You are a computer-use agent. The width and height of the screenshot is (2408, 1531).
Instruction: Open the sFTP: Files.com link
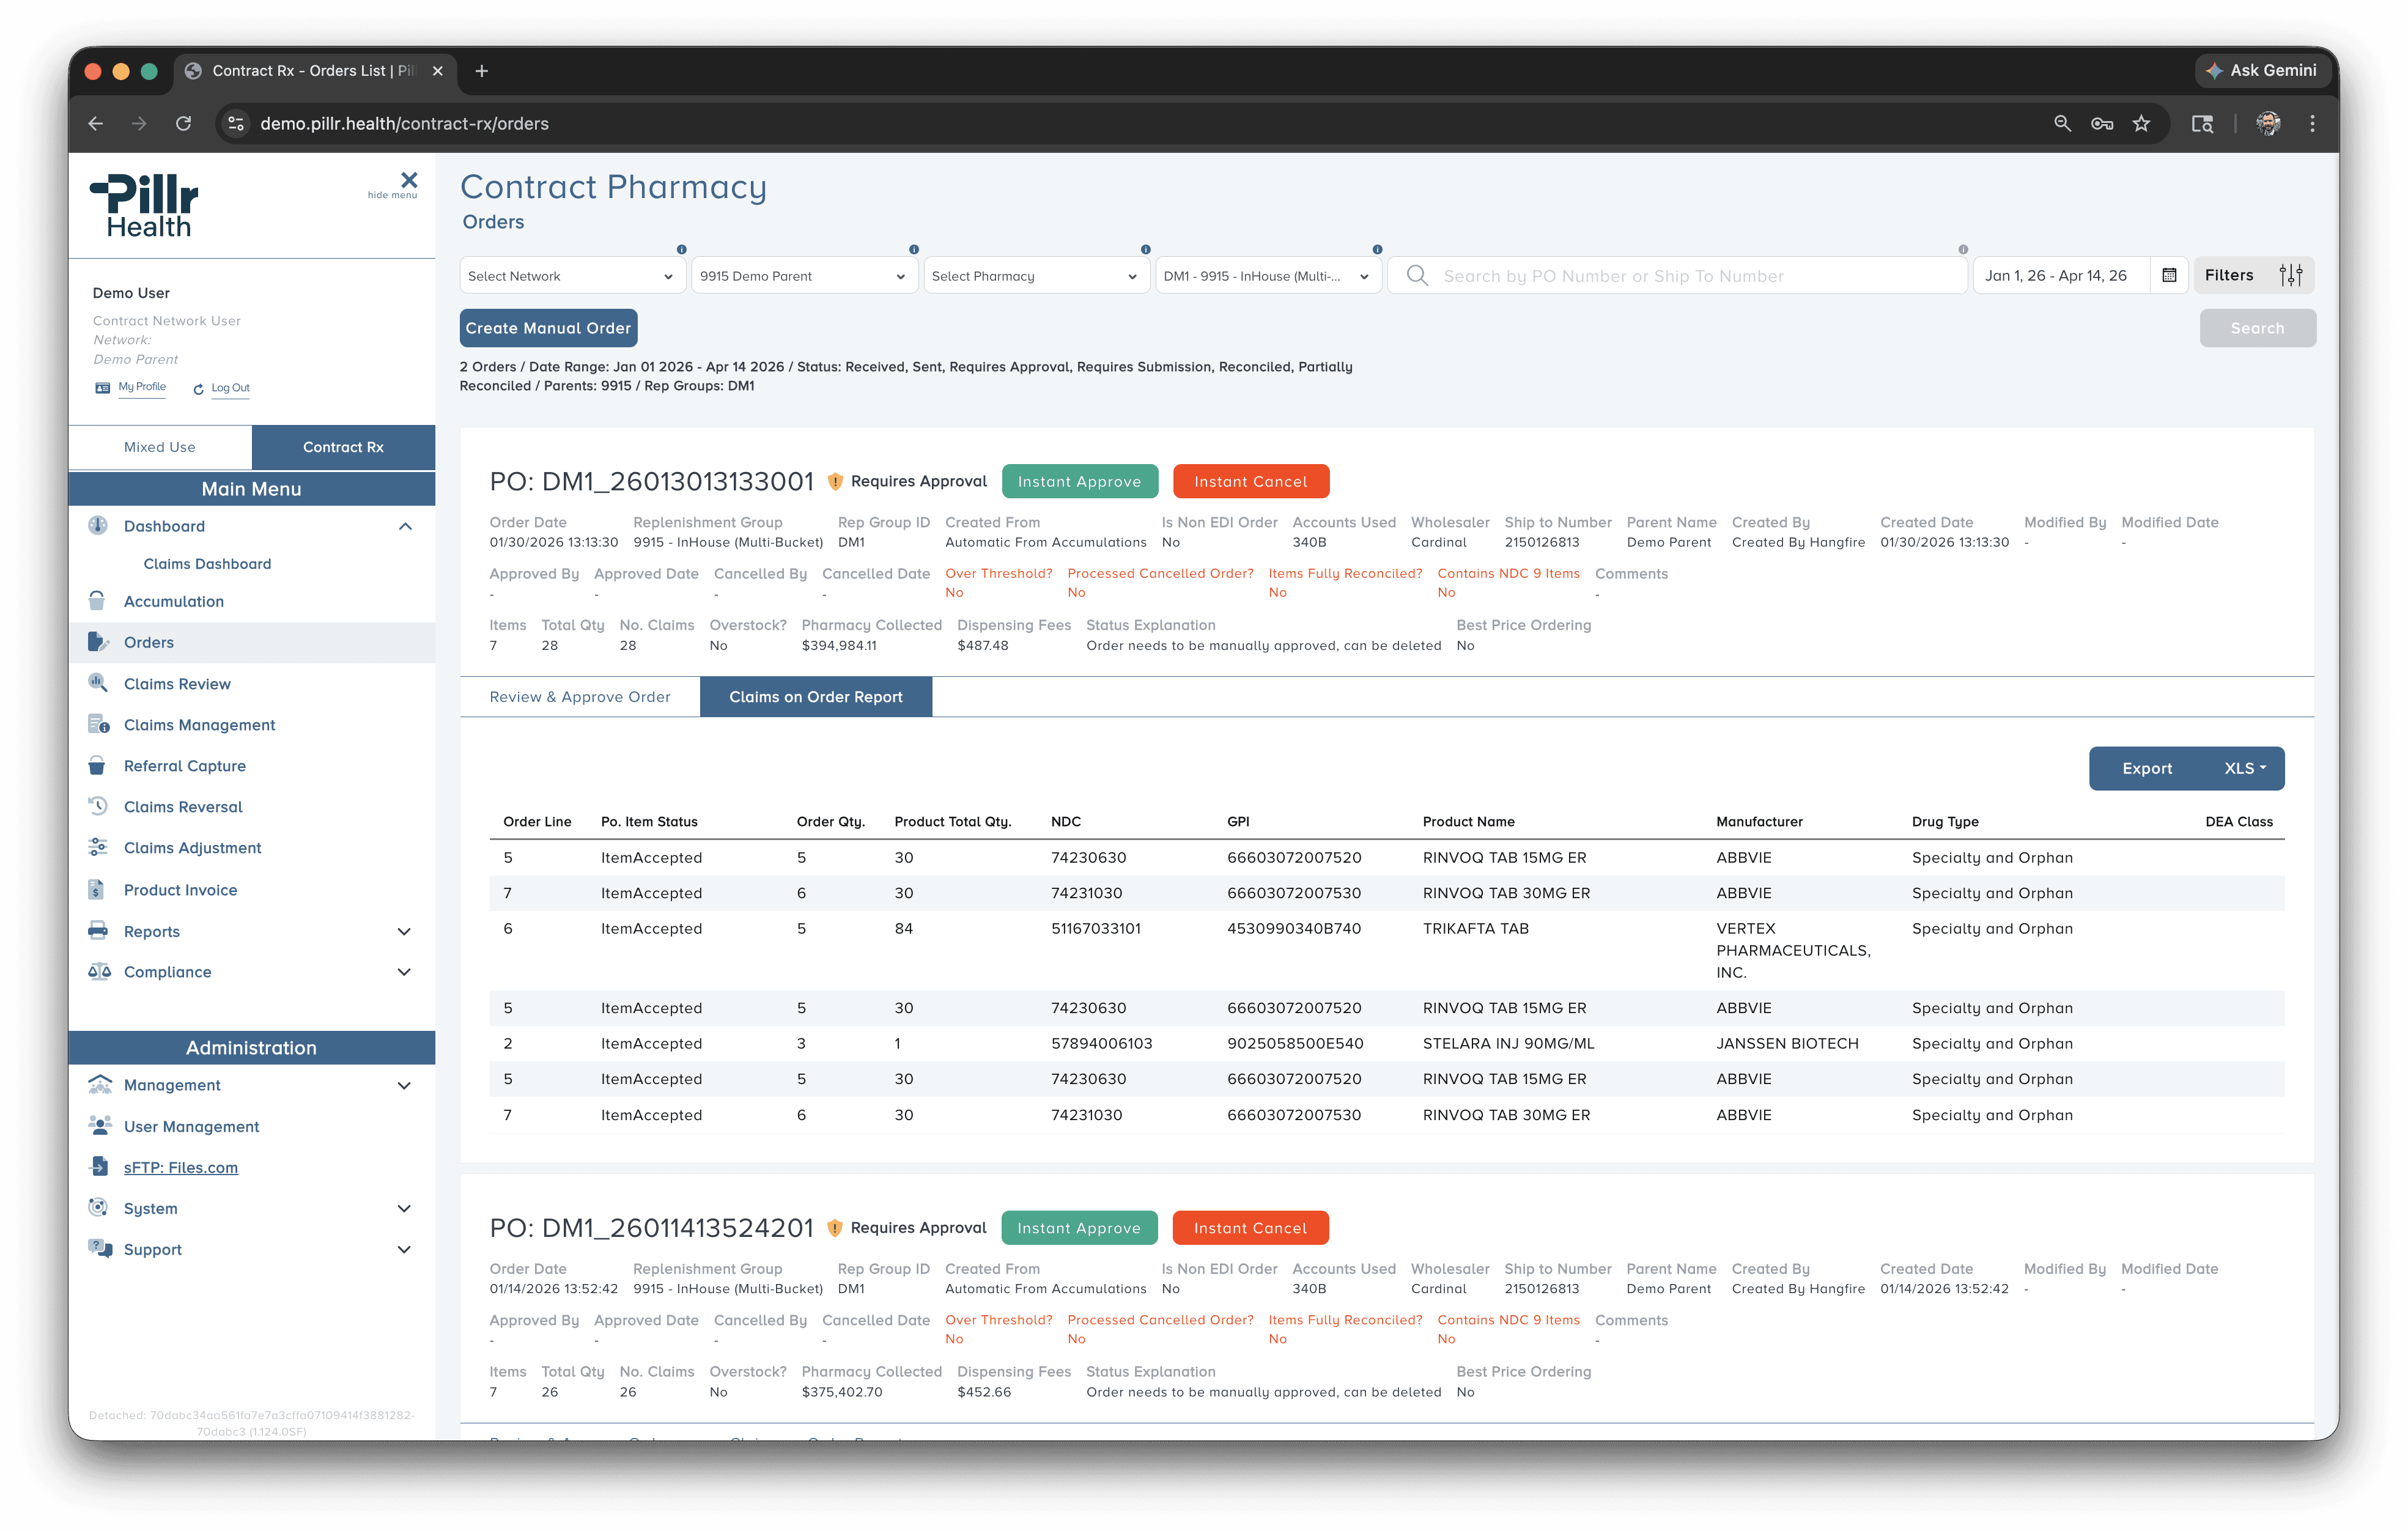tap(181, 1167)
